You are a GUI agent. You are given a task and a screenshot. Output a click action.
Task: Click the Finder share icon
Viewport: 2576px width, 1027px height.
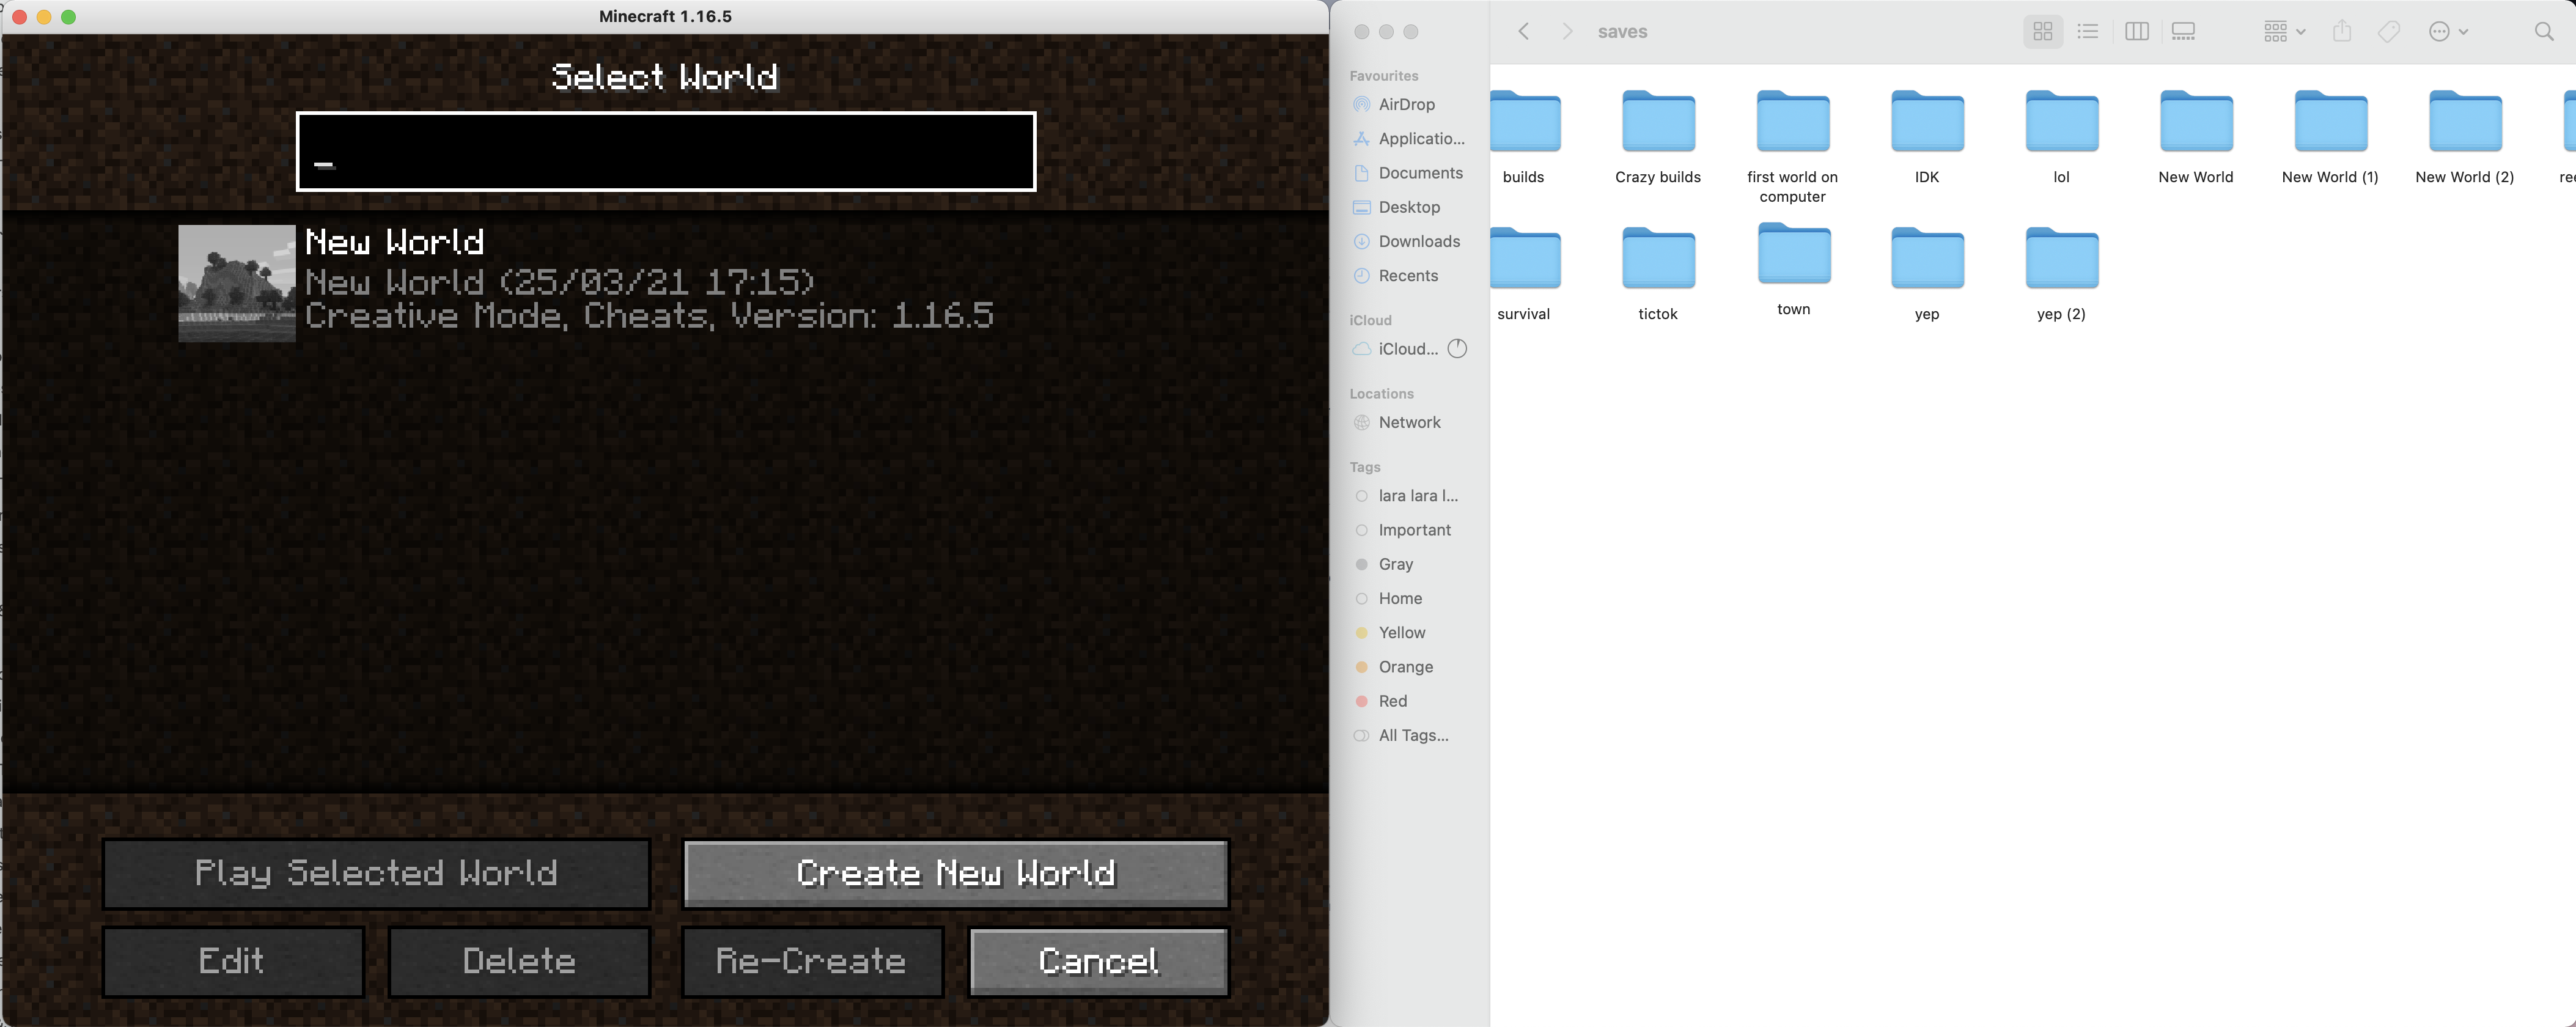coord(2342,32)
